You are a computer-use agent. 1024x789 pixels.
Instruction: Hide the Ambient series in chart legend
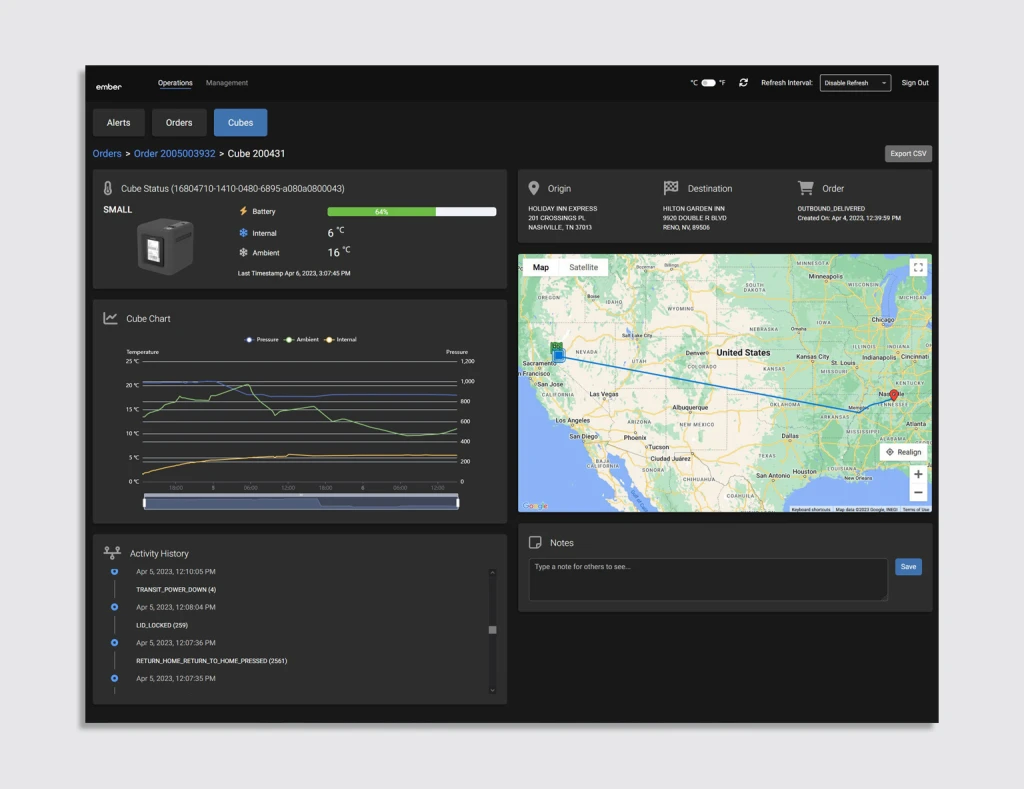tap(302, 340)
